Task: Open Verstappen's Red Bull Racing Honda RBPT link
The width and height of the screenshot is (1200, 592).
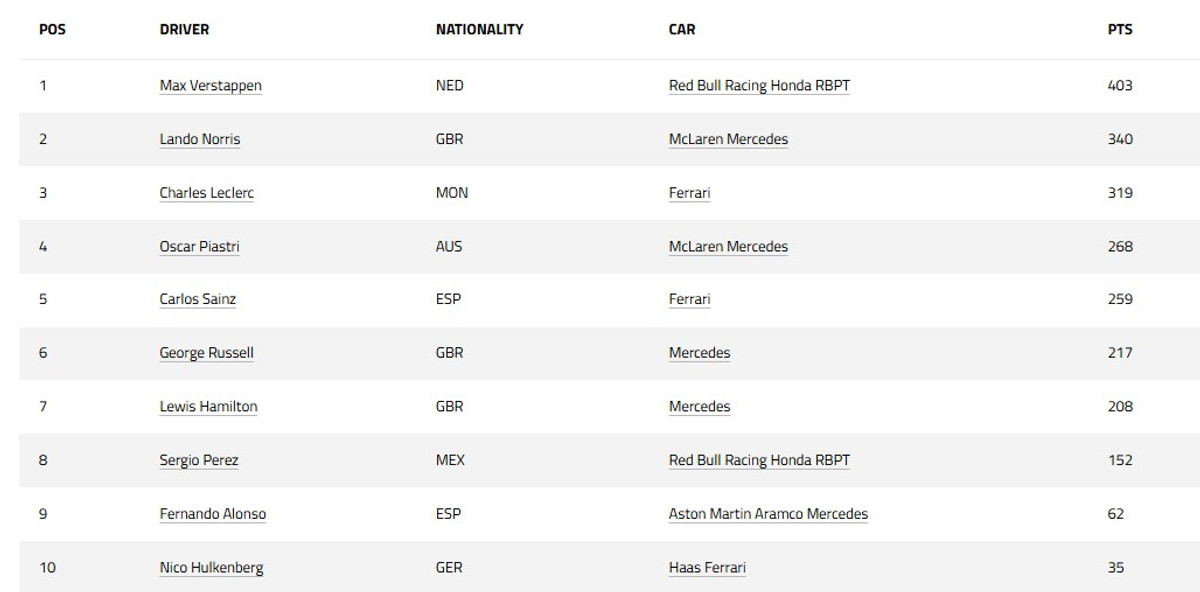Action: tap(759, 86)
